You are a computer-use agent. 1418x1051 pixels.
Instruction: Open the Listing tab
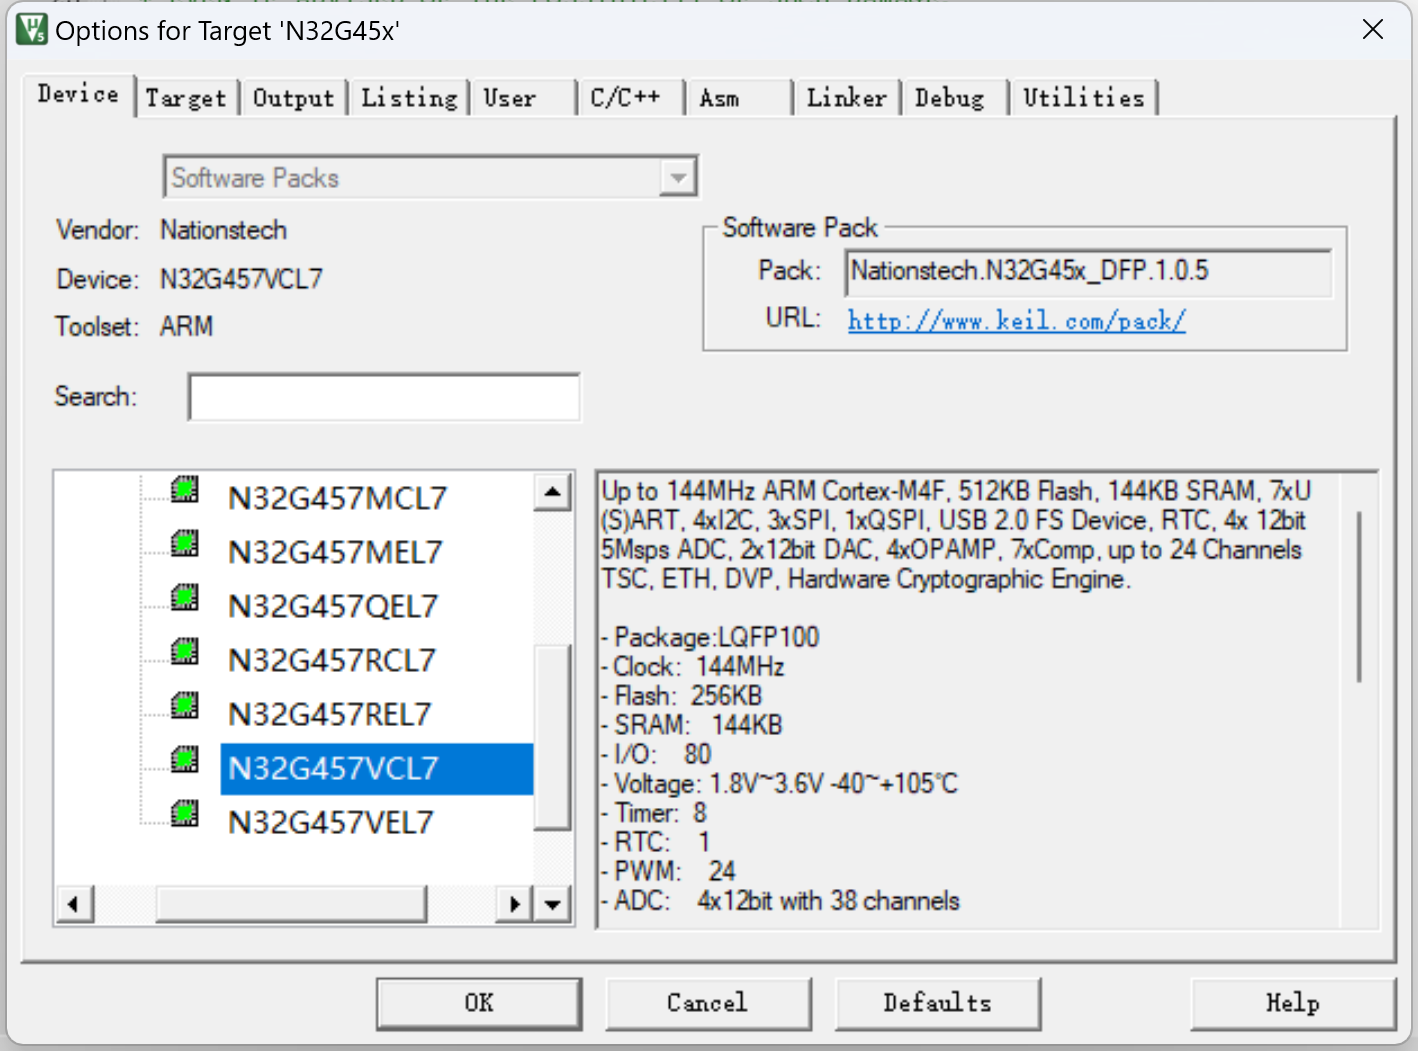(x=409, y=98)
